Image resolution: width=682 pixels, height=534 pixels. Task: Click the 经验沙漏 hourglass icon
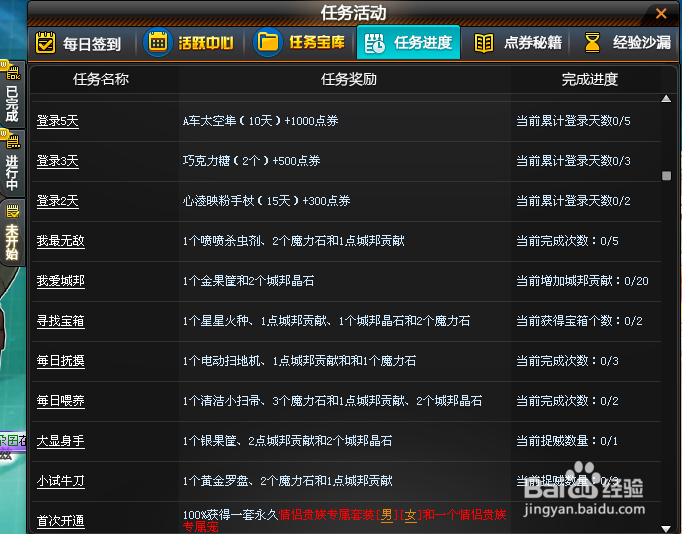592,43
